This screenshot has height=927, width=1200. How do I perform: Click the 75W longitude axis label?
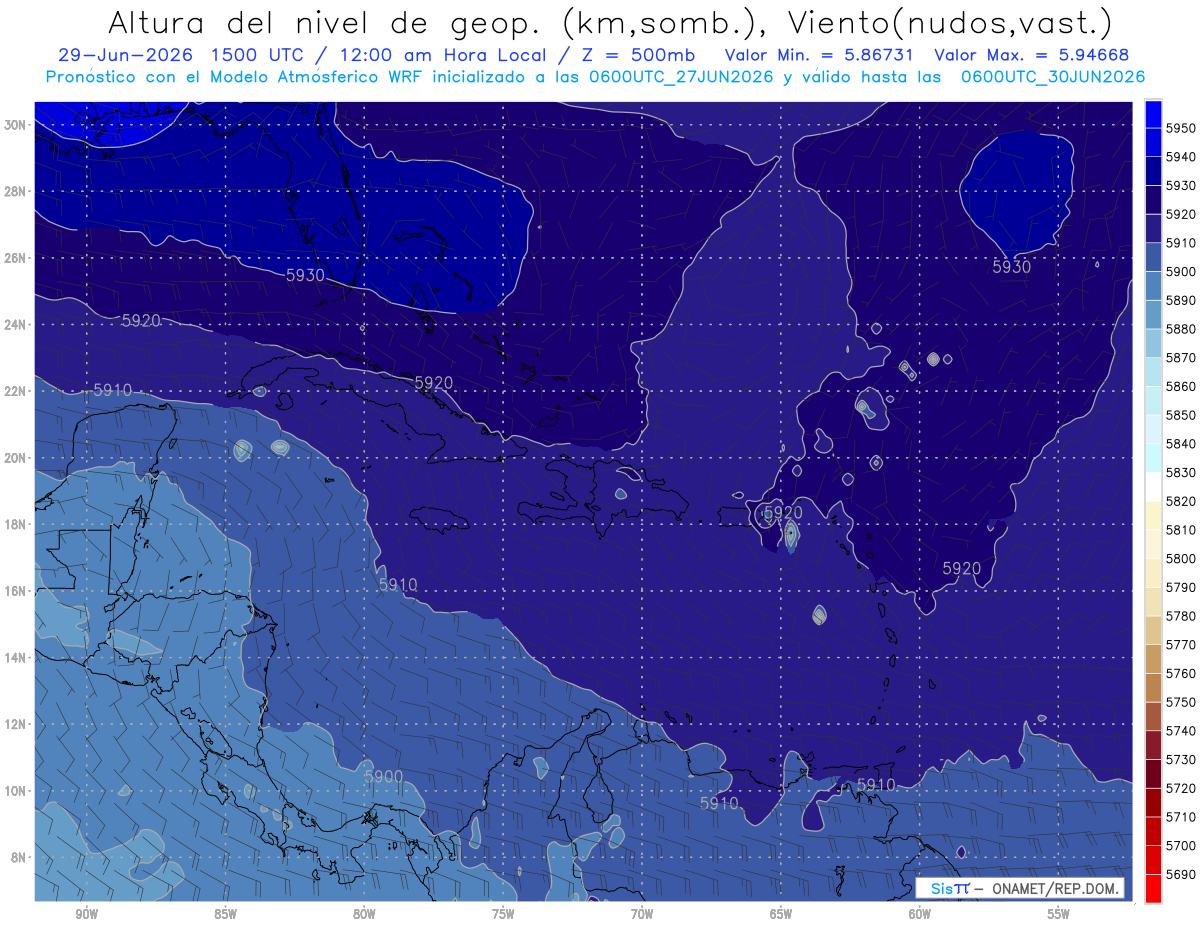tap(503, 914)
